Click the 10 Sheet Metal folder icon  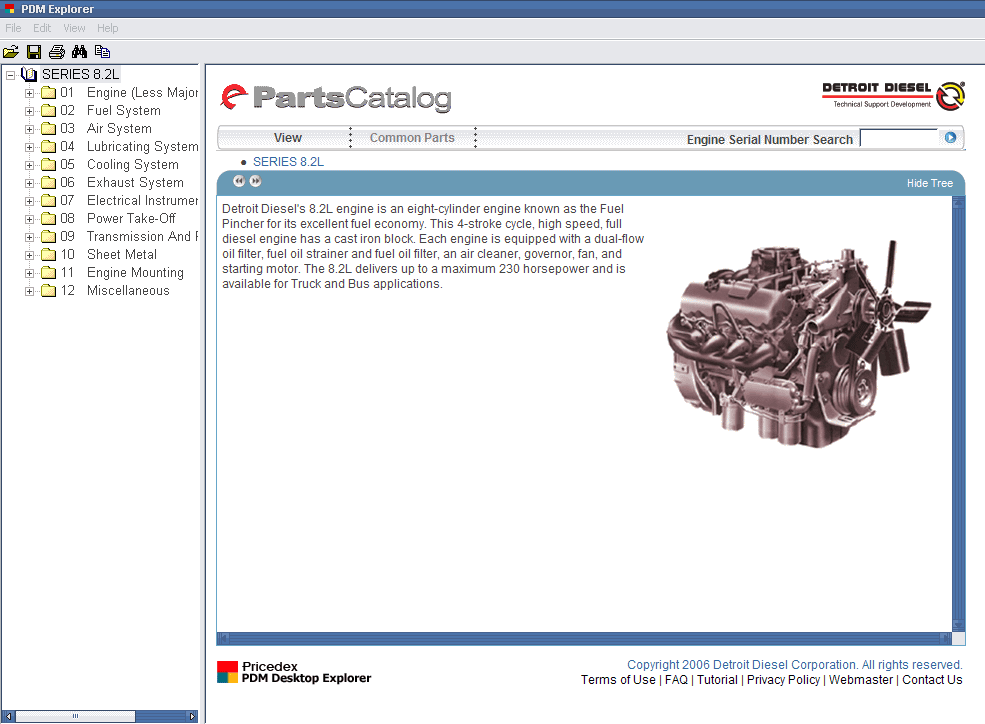48,255
